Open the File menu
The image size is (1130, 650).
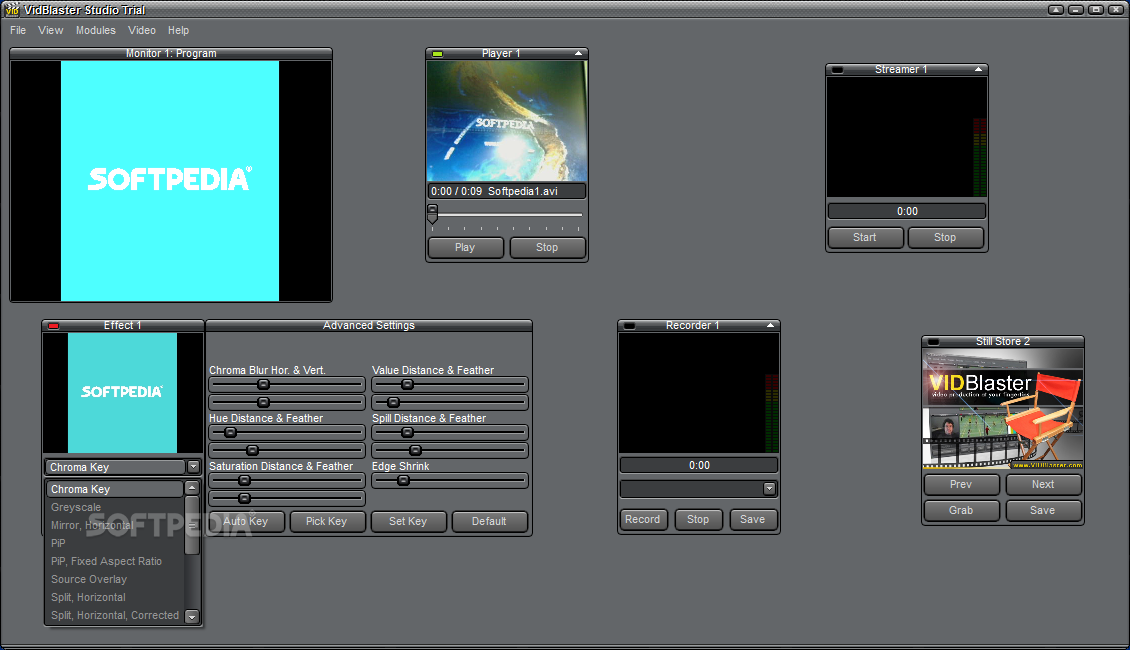click(x=18, y=30)
